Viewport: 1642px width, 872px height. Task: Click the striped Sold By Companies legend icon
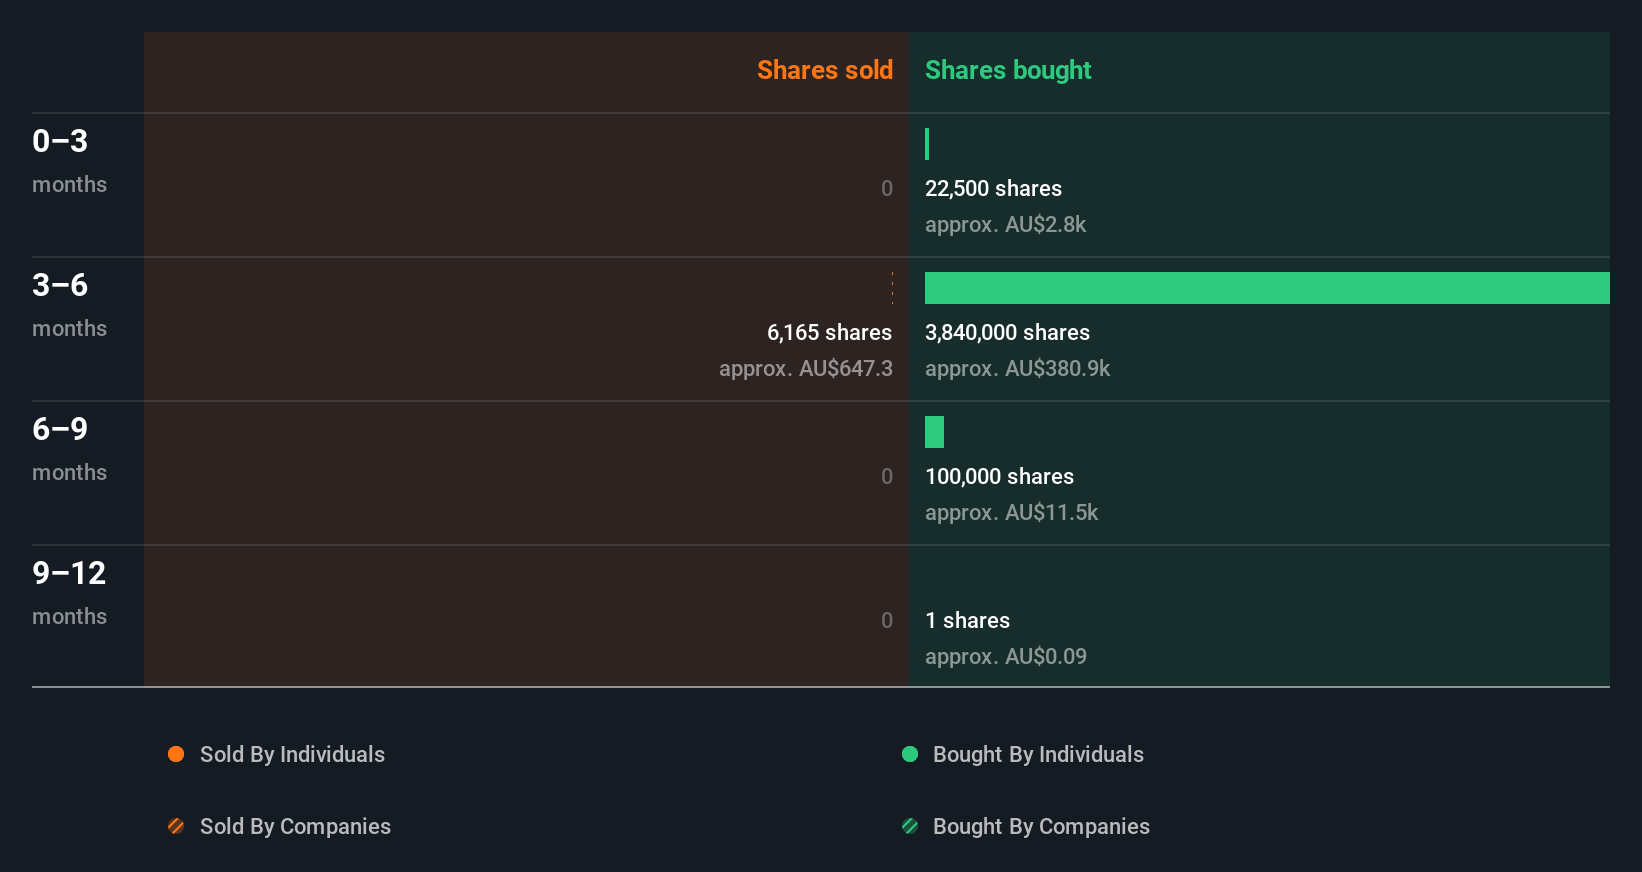[176, 826]
